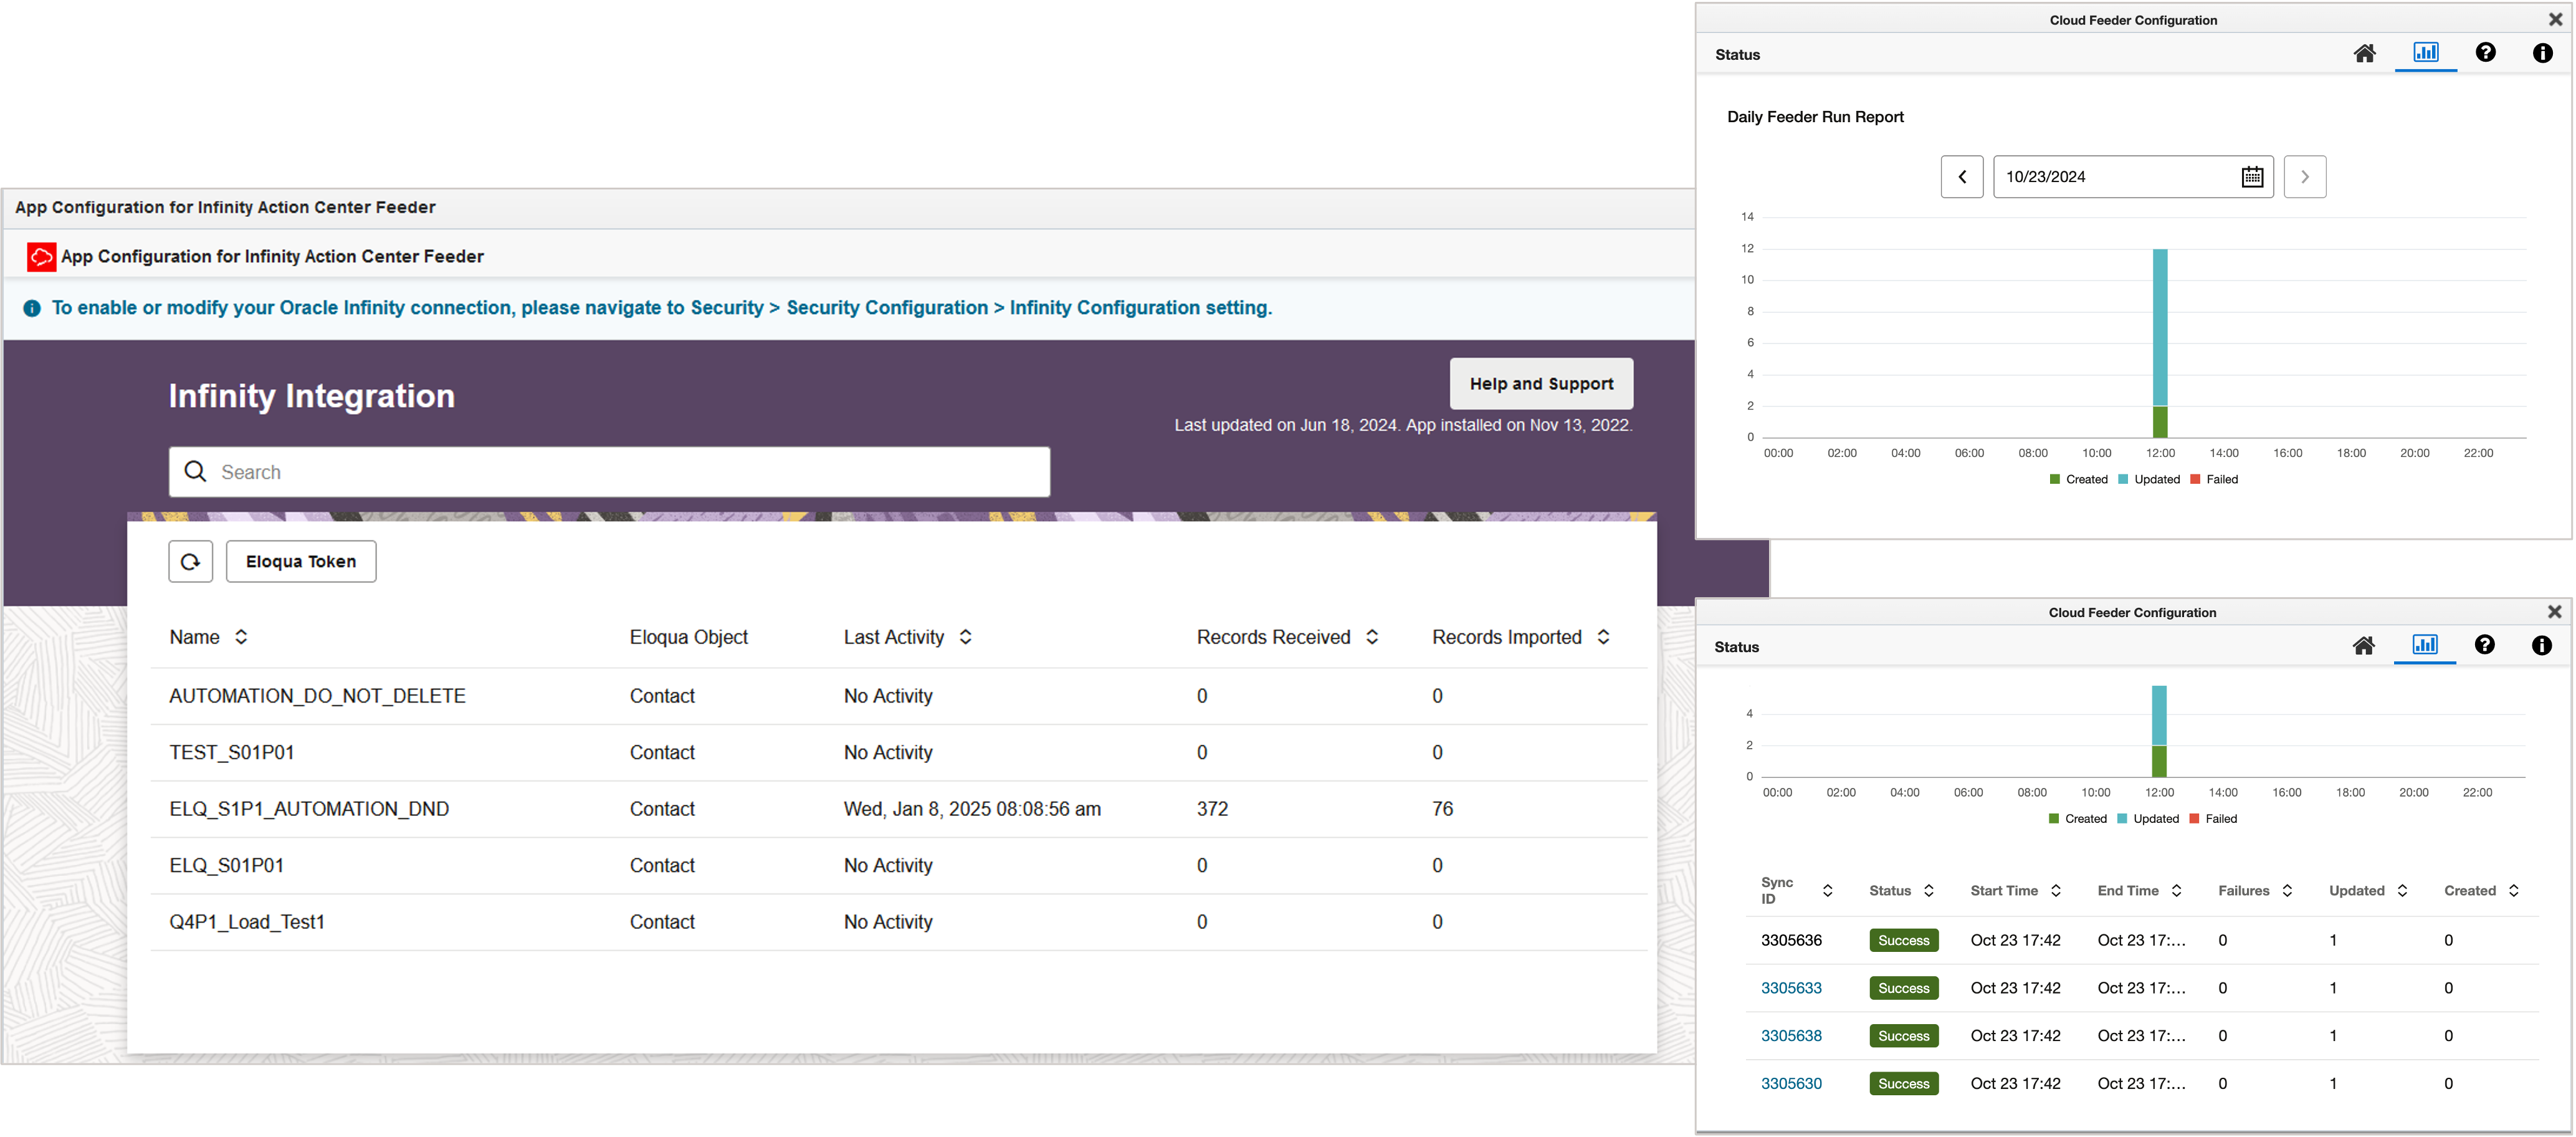Select Q4P1_Load_Test1 row name
The height and width of the screenshot is (1137, 2576).
tap(247, 922)
